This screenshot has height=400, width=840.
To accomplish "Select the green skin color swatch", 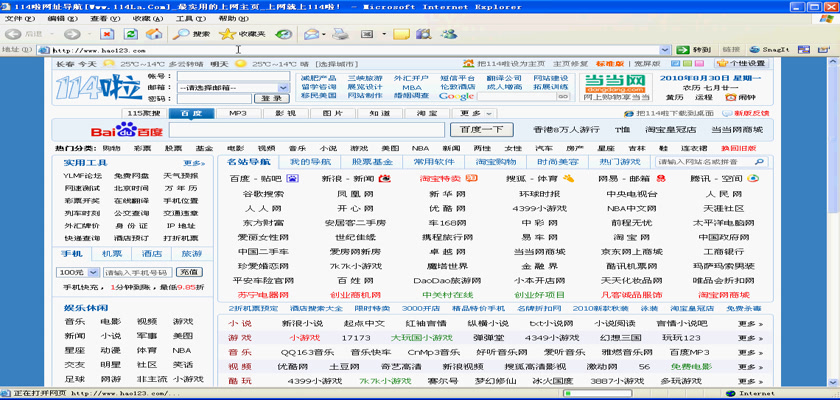I will 685,63.
